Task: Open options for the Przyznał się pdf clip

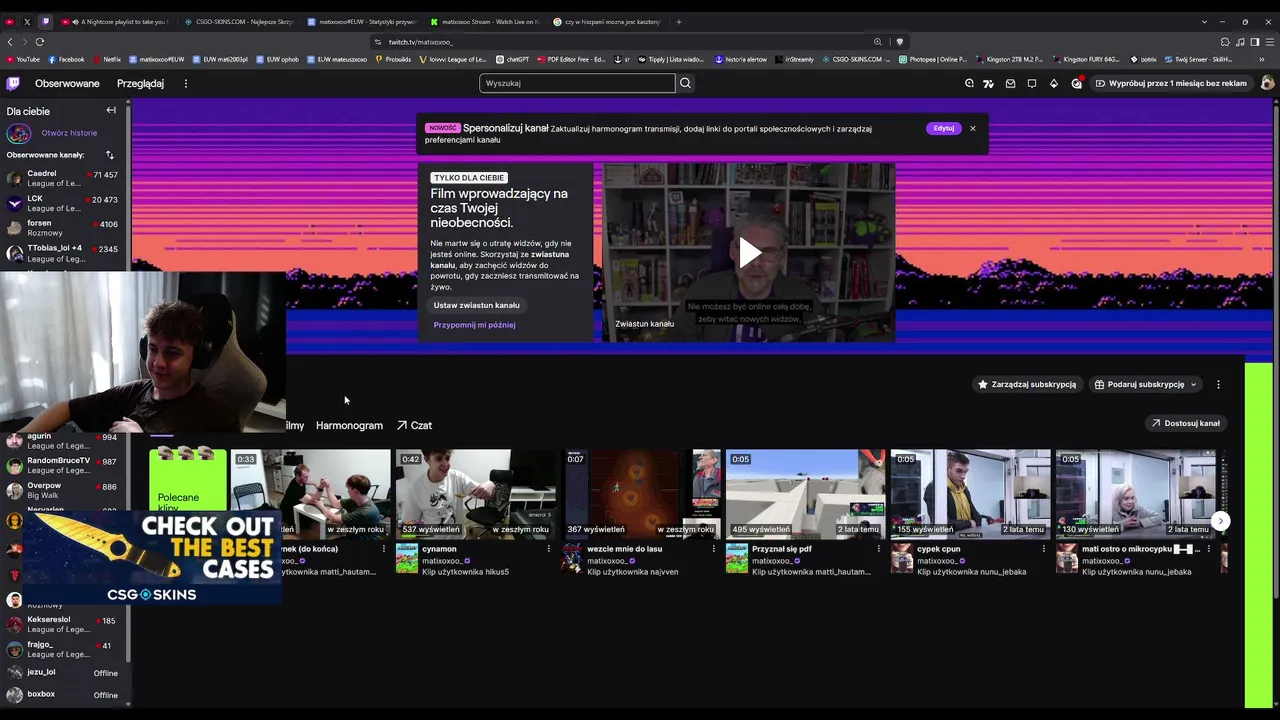Action: click(878, 549)
